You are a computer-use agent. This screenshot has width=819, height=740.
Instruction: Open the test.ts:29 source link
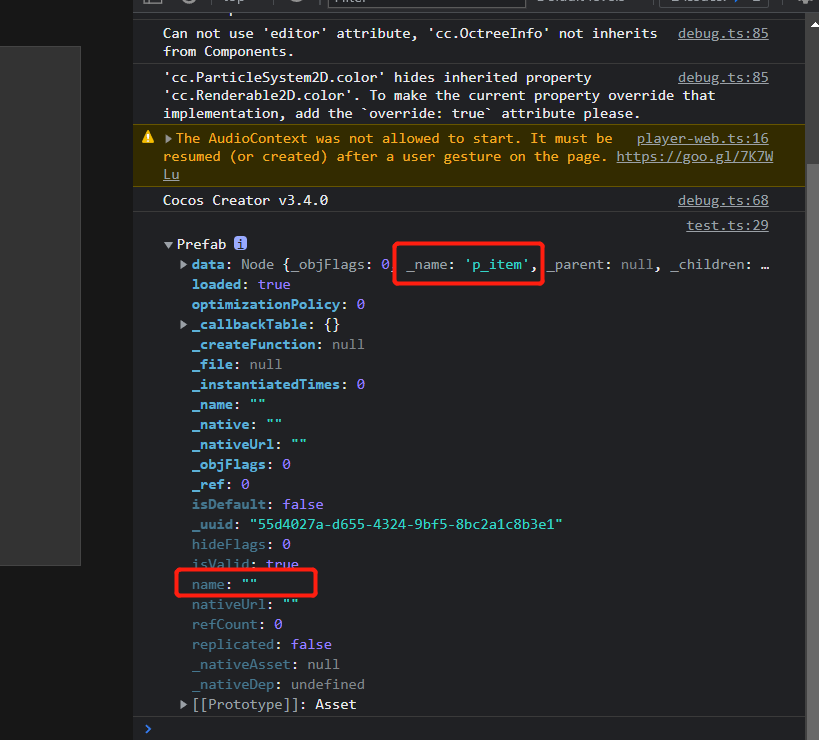tap(727, 226)
